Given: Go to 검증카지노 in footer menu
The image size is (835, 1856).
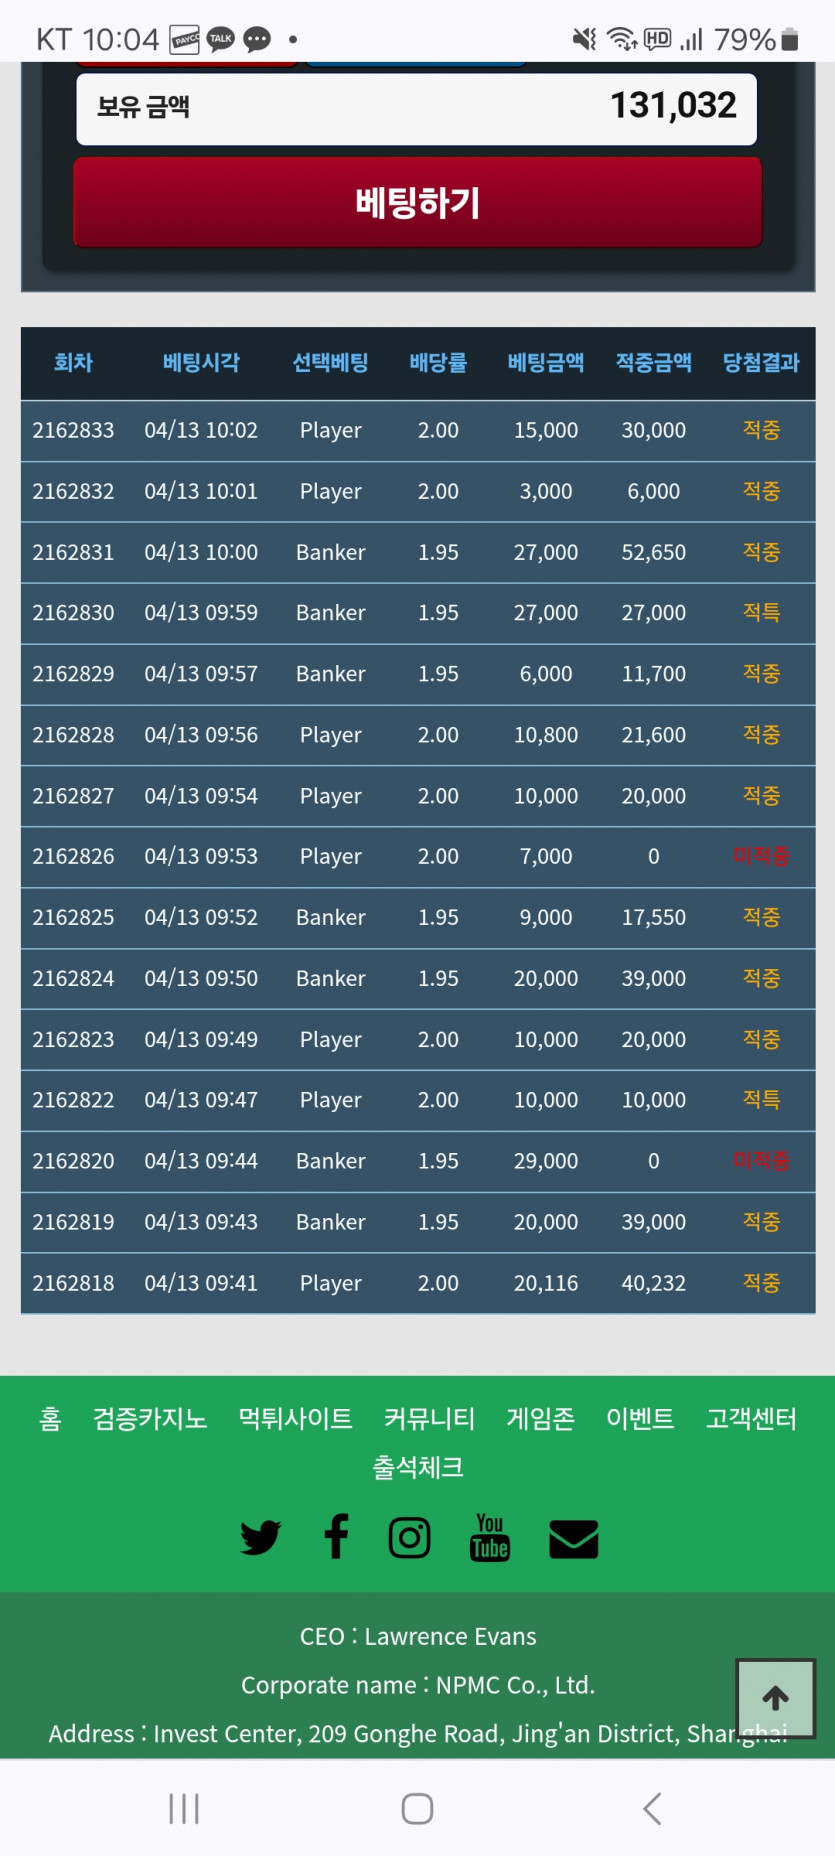Looking at the screenshot, I should click(150, 1418).
